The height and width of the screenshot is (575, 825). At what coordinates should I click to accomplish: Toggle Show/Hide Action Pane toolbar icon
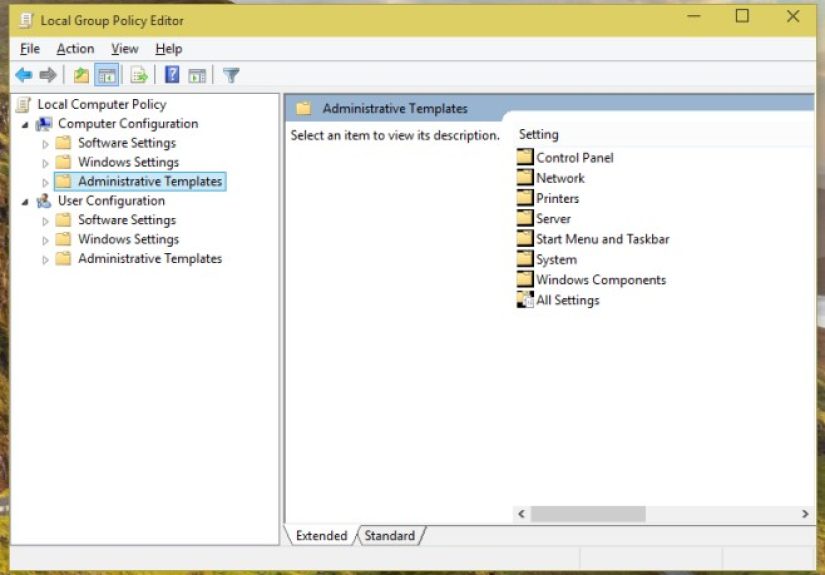click(197, 76)
